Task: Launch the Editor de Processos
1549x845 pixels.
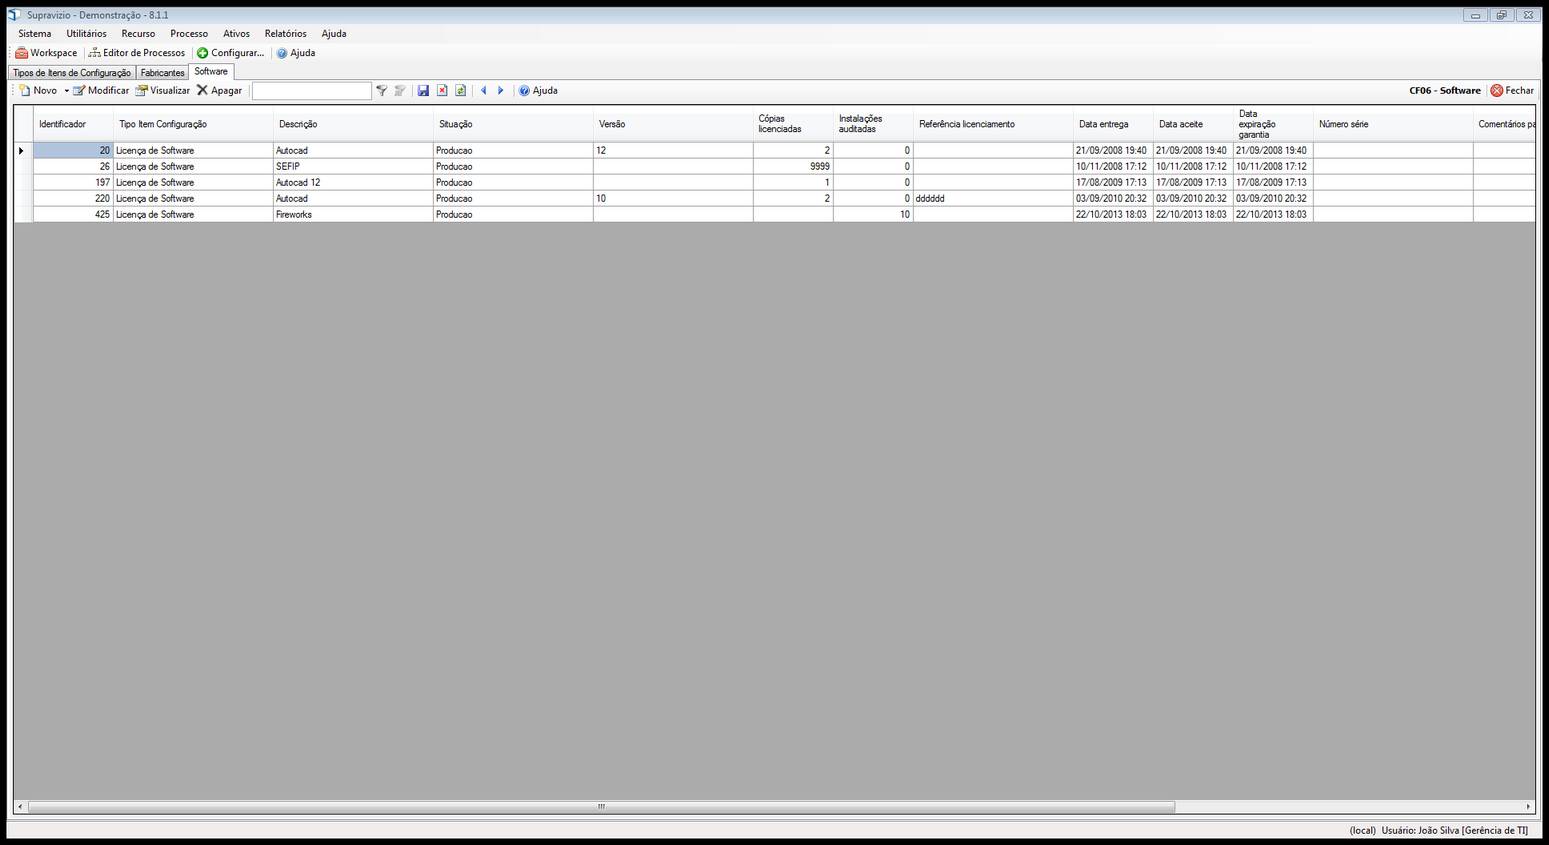Action: coord(136,53)
